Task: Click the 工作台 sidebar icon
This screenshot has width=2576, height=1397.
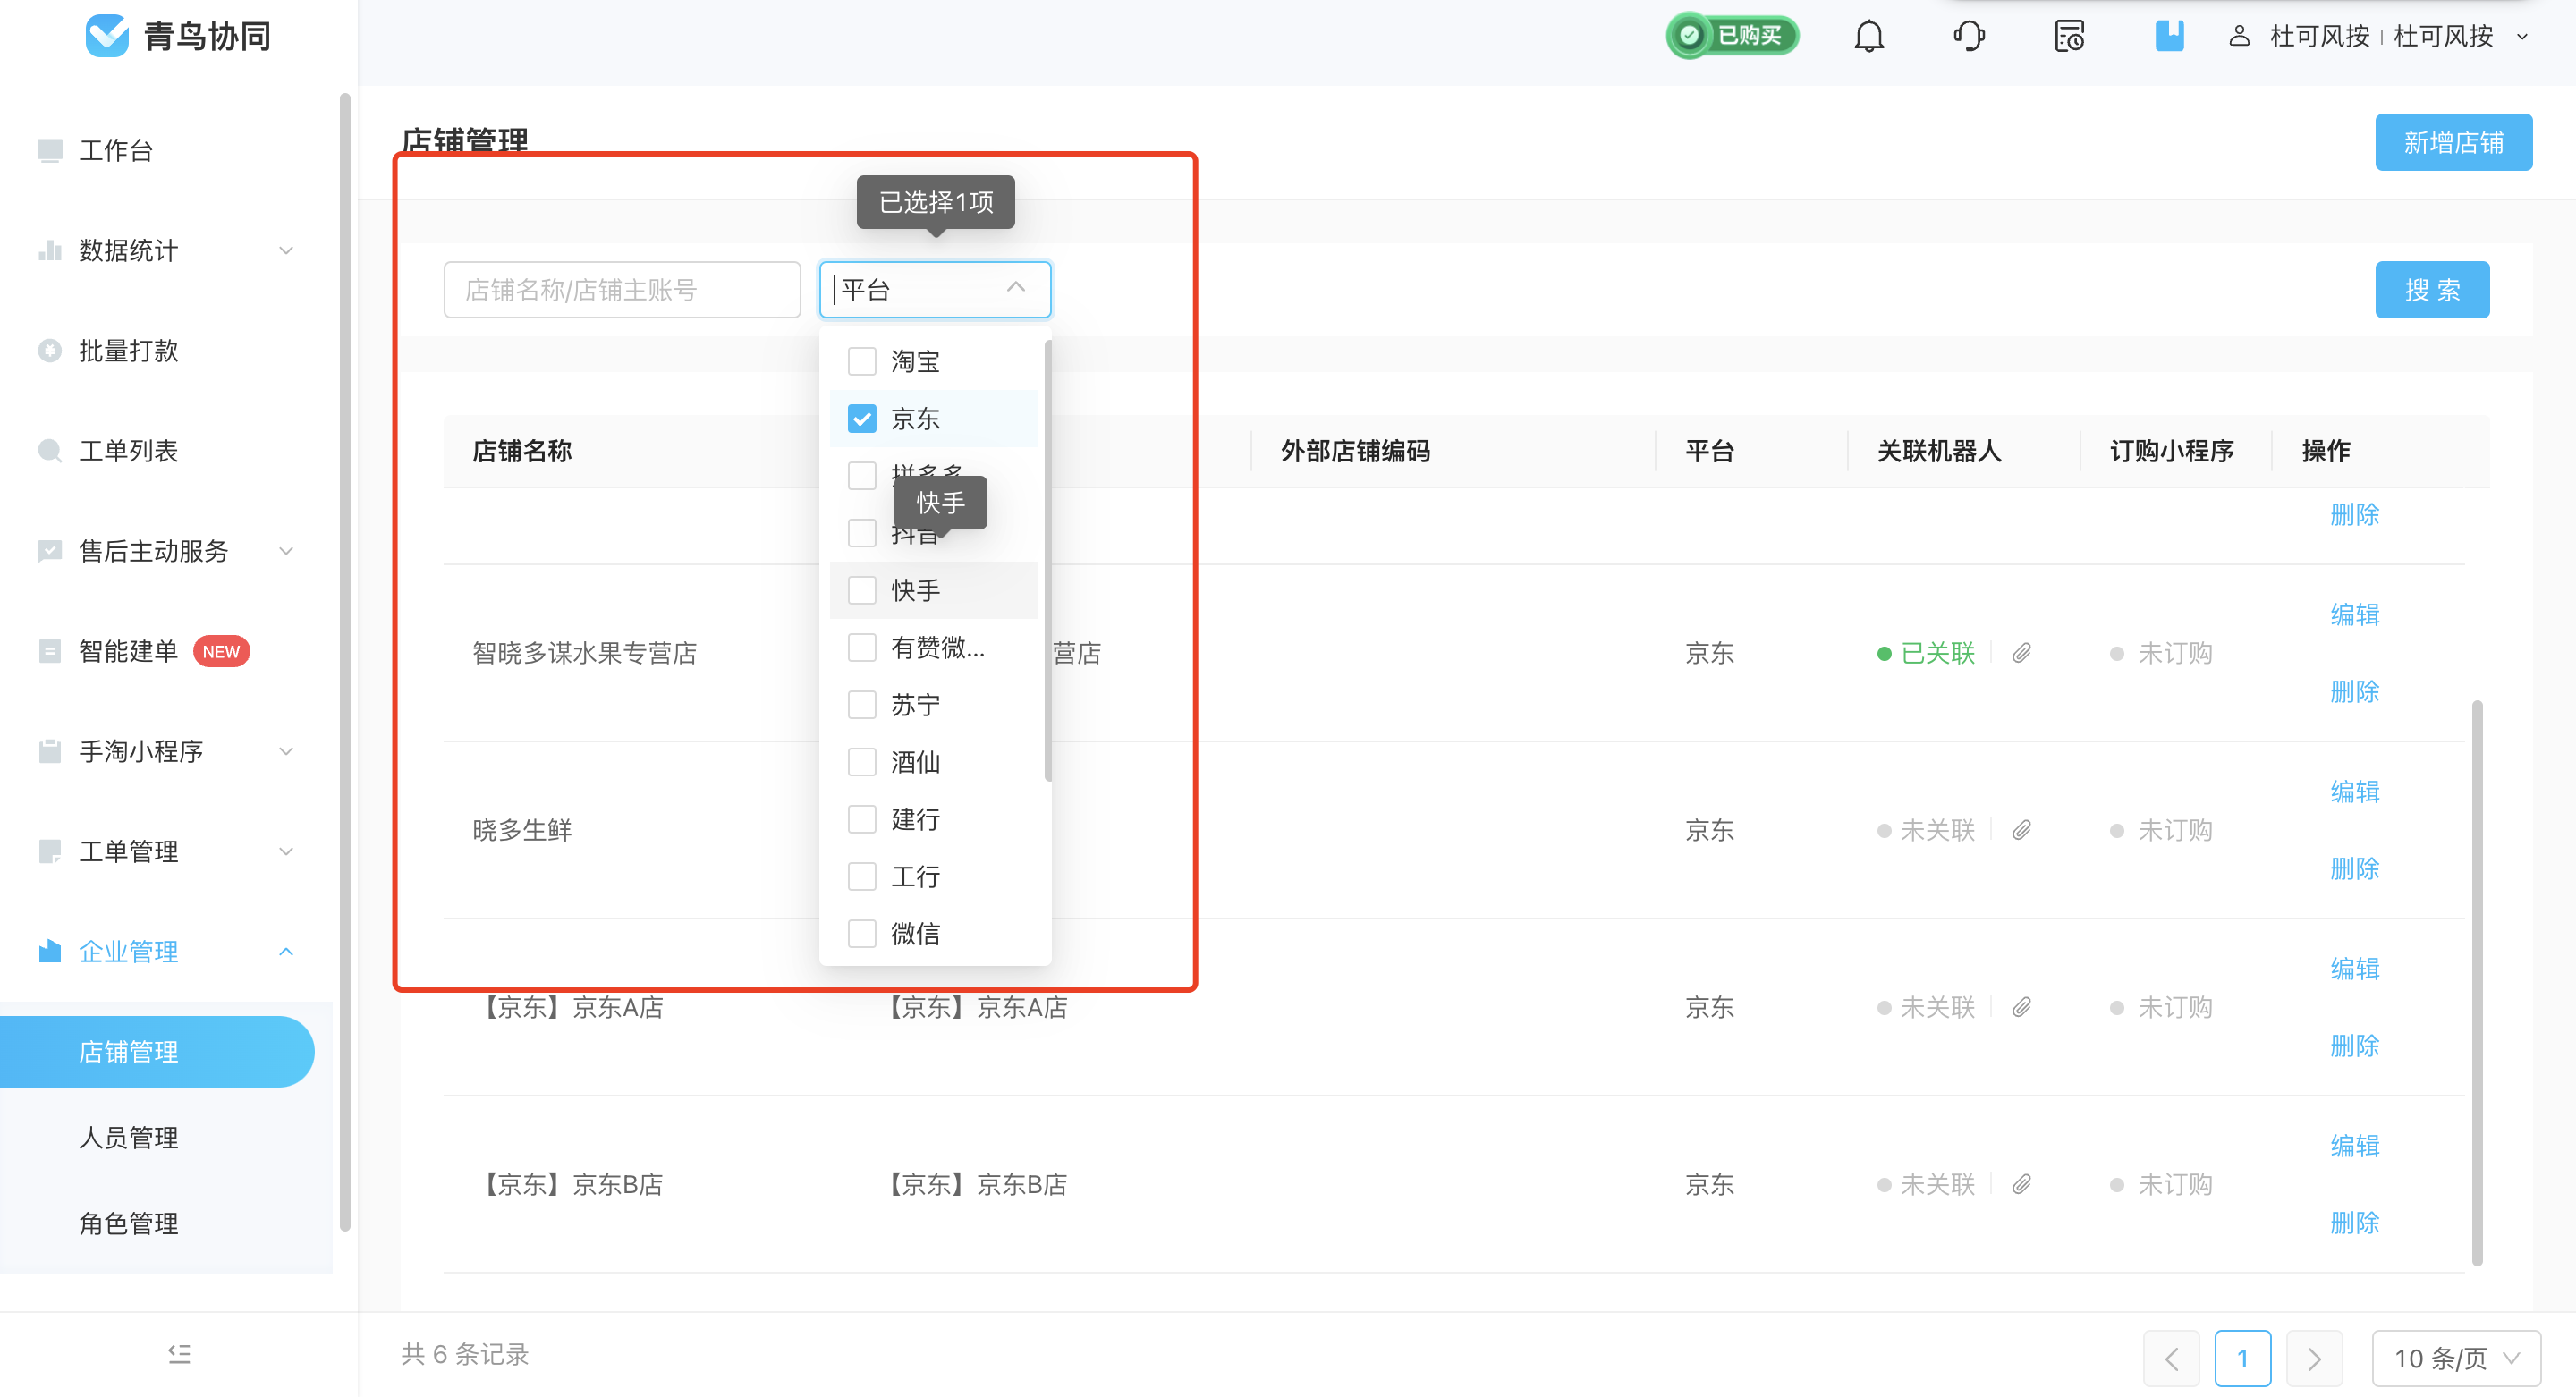Action: point(50,150)
